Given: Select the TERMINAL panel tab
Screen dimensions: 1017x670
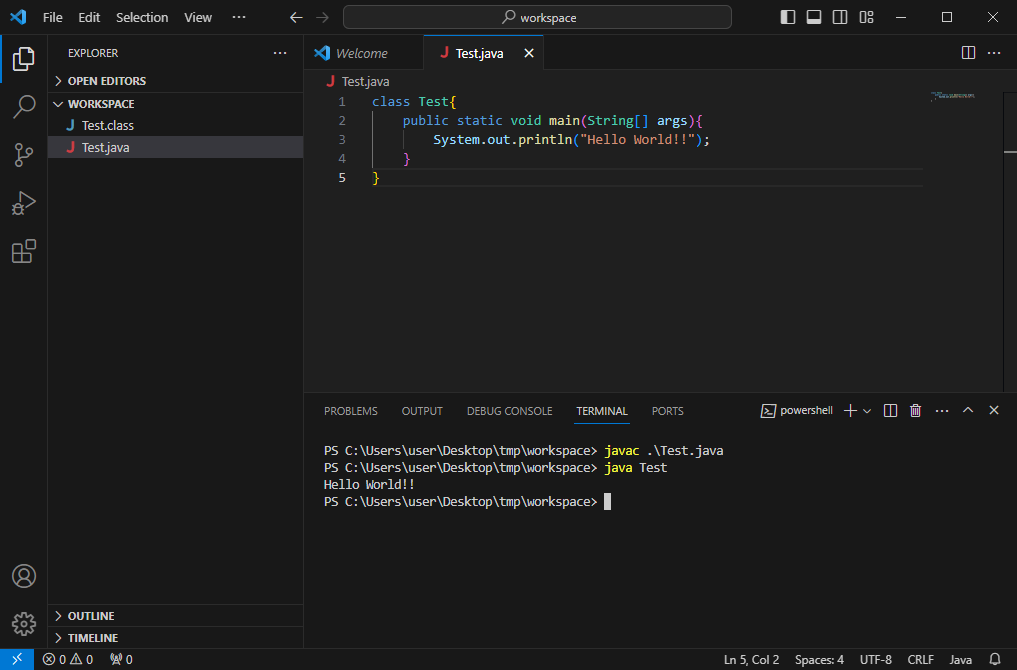Looking at the screenshot, I should 602,411.
